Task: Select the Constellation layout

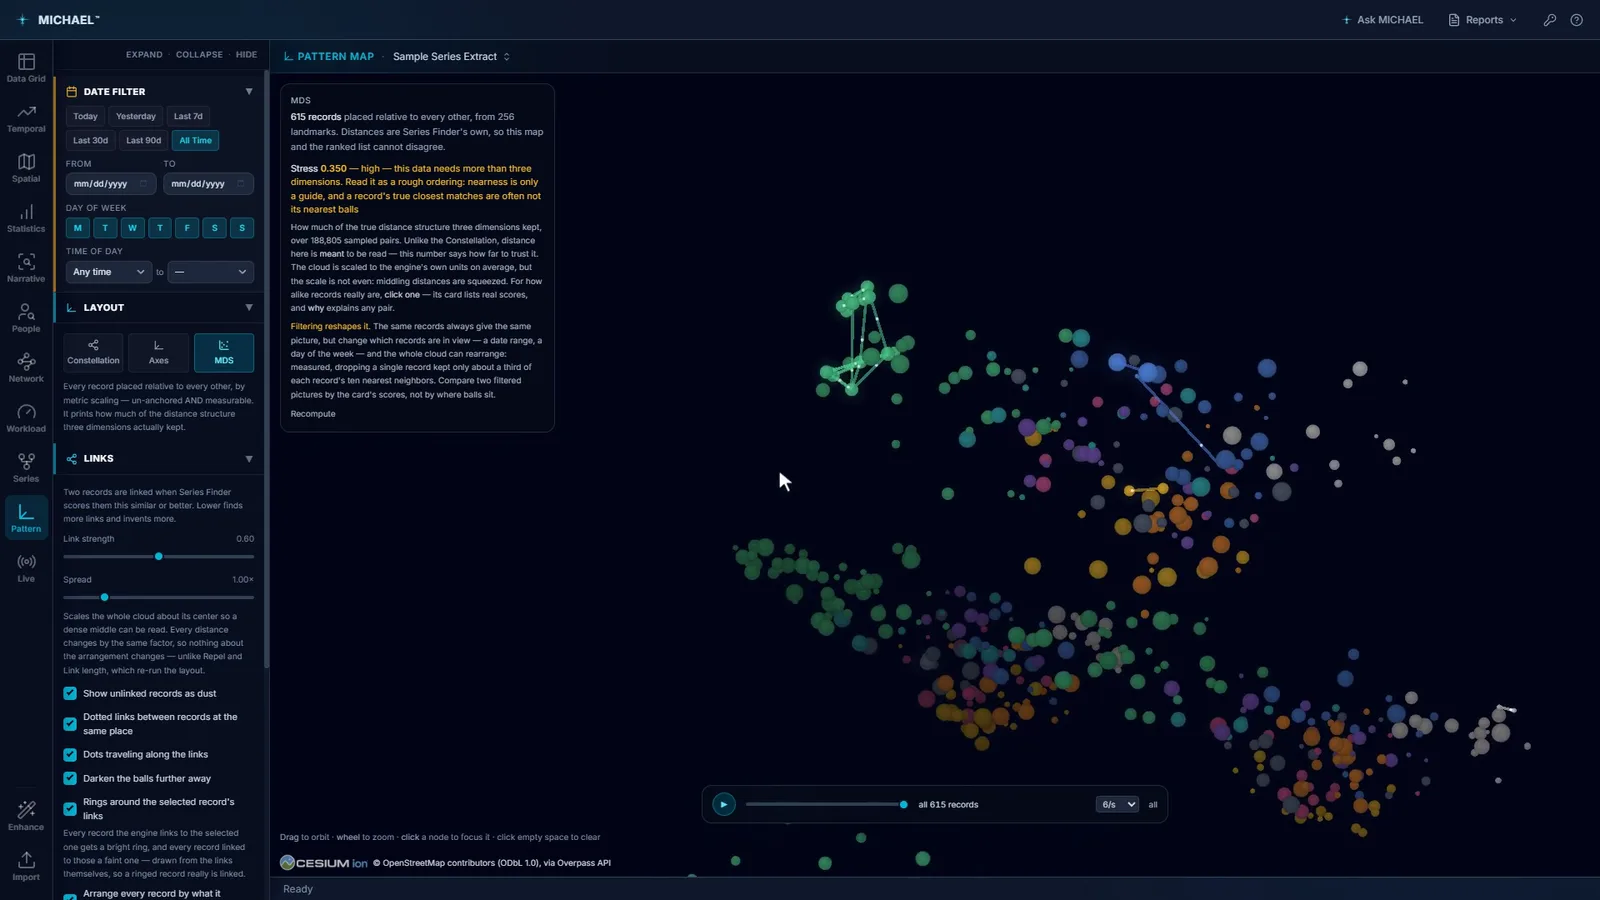Action: pos(93,352)
